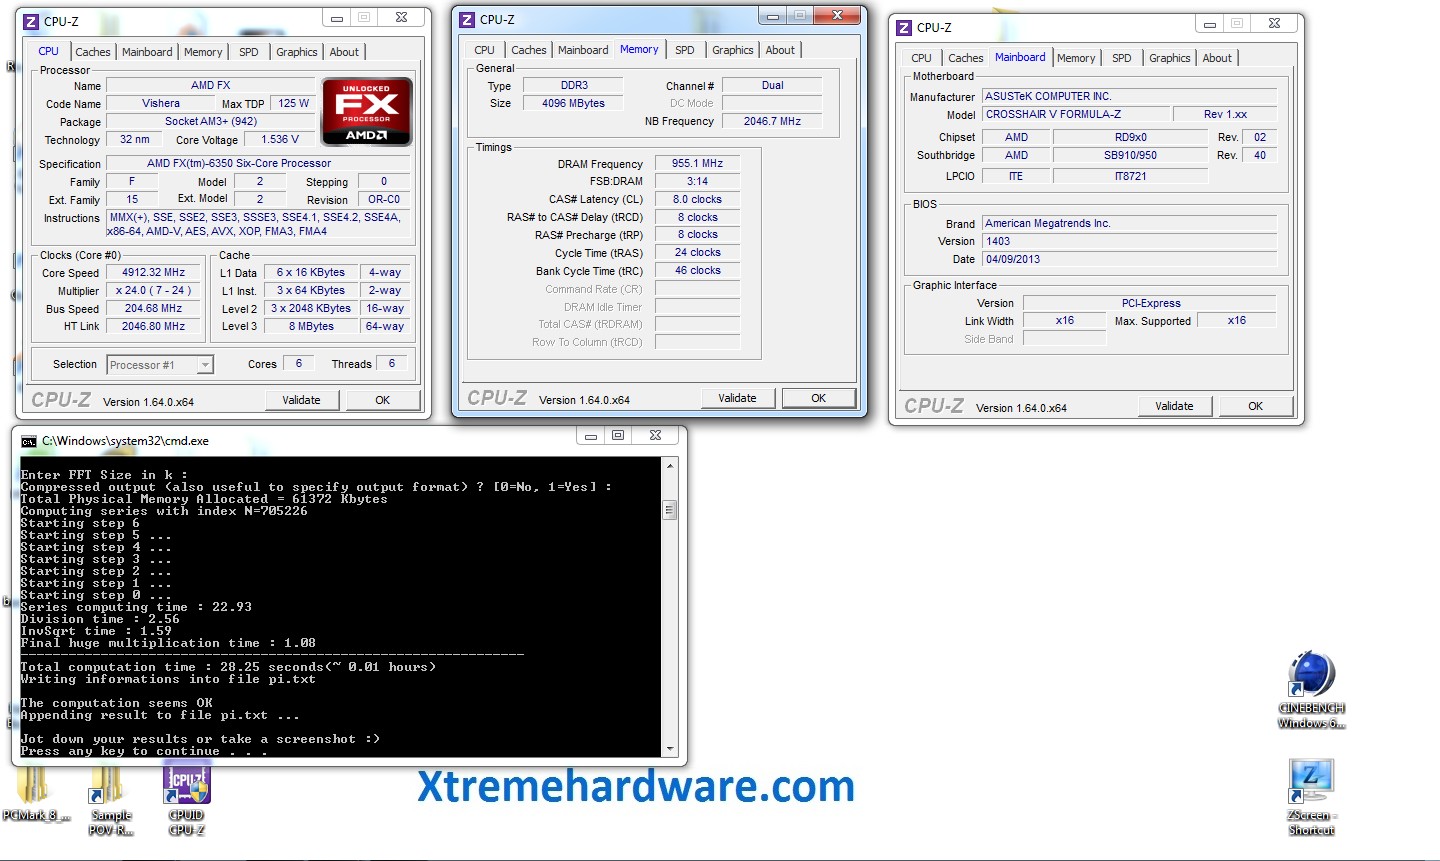This screenshot has height=861, width=1440.
Task: Click Validate in the Memory window
Action: click(x=737, y=398)
